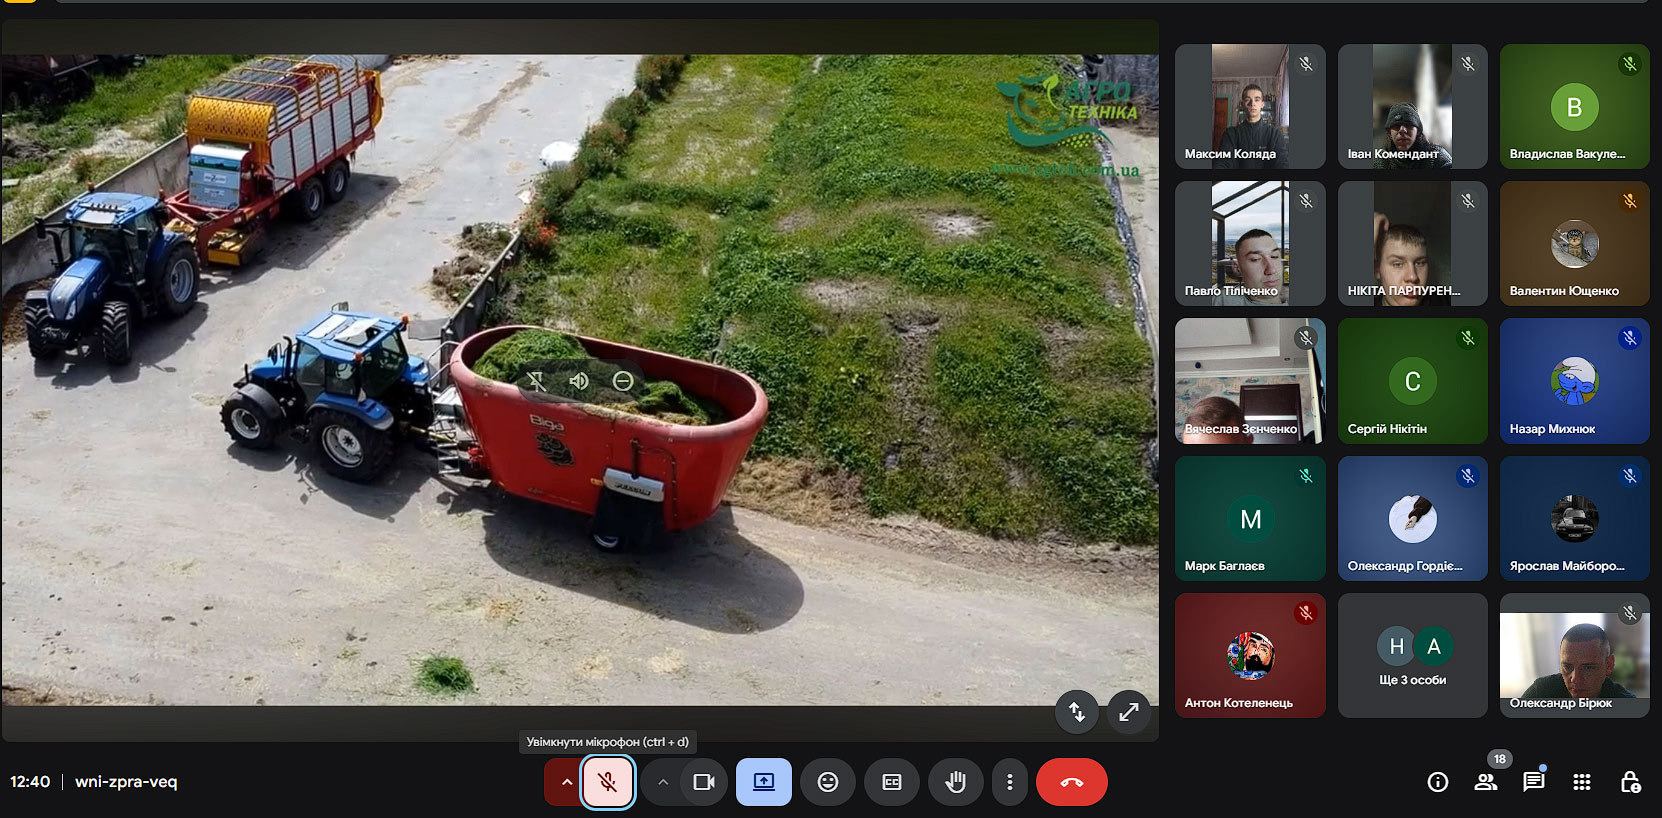The width and height of the screenshot is (1662, 818).
Task: Enter fullscreen on the presentation
Action: (1129, 712)
